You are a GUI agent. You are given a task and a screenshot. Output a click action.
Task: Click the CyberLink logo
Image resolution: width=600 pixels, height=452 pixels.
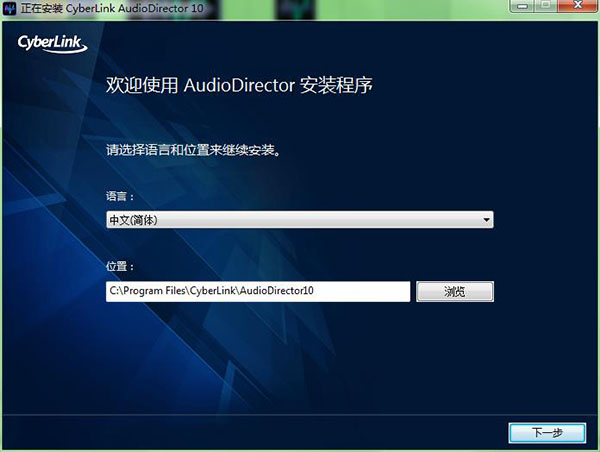click(x=52, y=44)
